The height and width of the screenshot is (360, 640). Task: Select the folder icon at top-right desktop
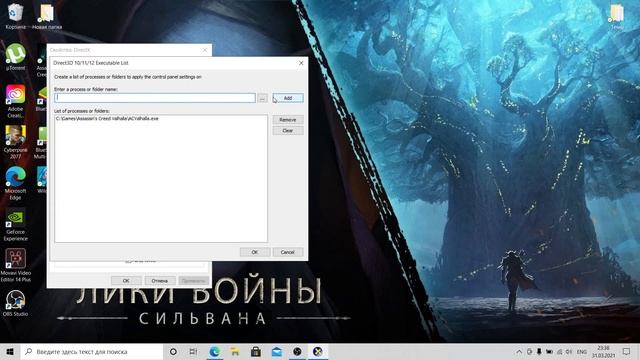[617, 16]
